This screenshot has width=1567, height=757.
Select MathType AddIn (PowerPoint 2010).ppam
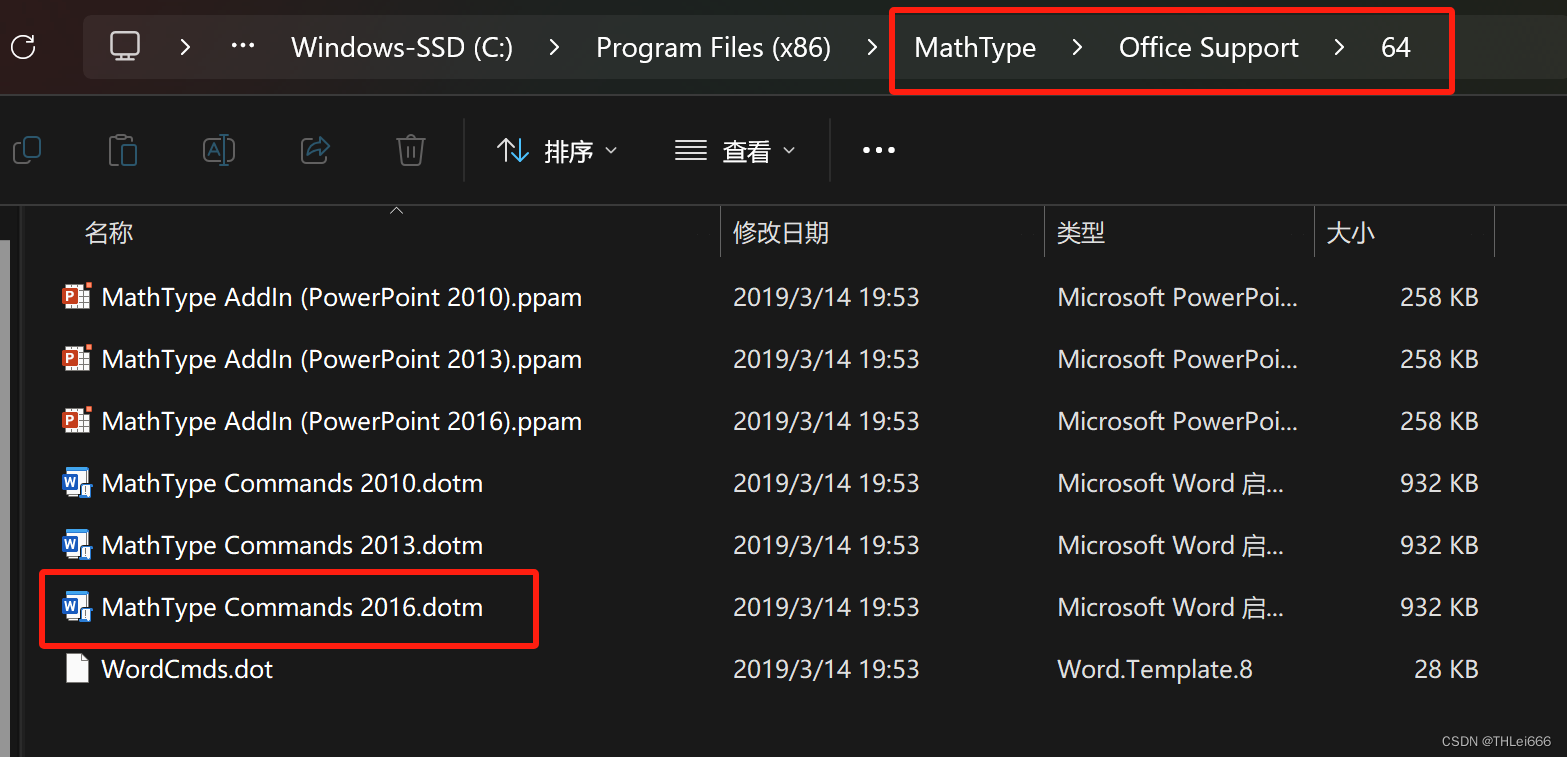(x=342, y=297)
